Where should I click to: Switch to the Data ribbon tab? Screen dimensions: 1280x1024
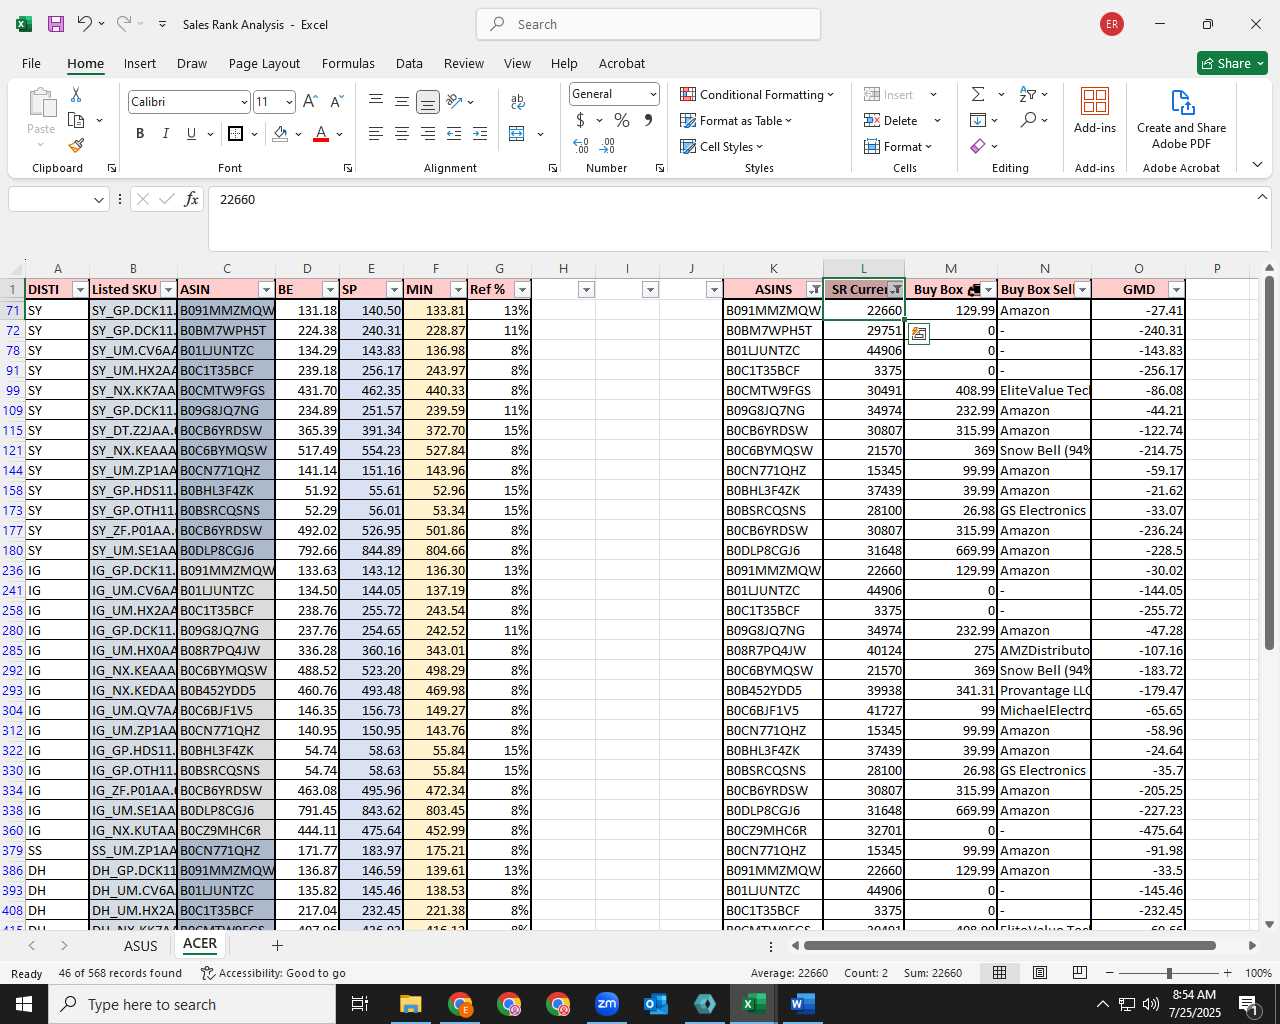(x=409, y=63)
